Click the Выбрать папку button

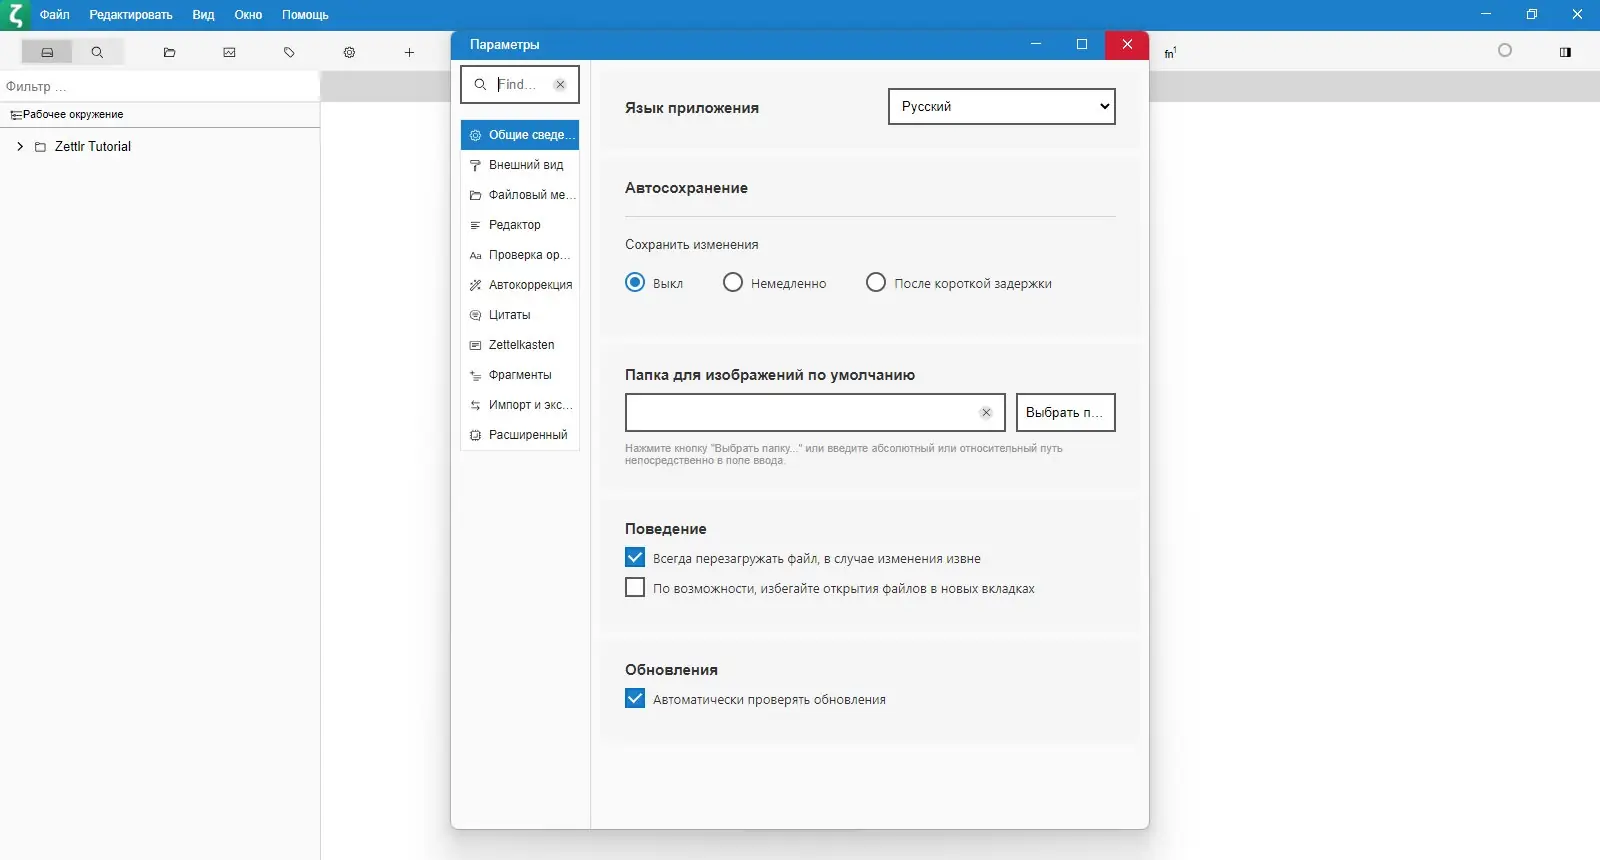pos(1066,413)
